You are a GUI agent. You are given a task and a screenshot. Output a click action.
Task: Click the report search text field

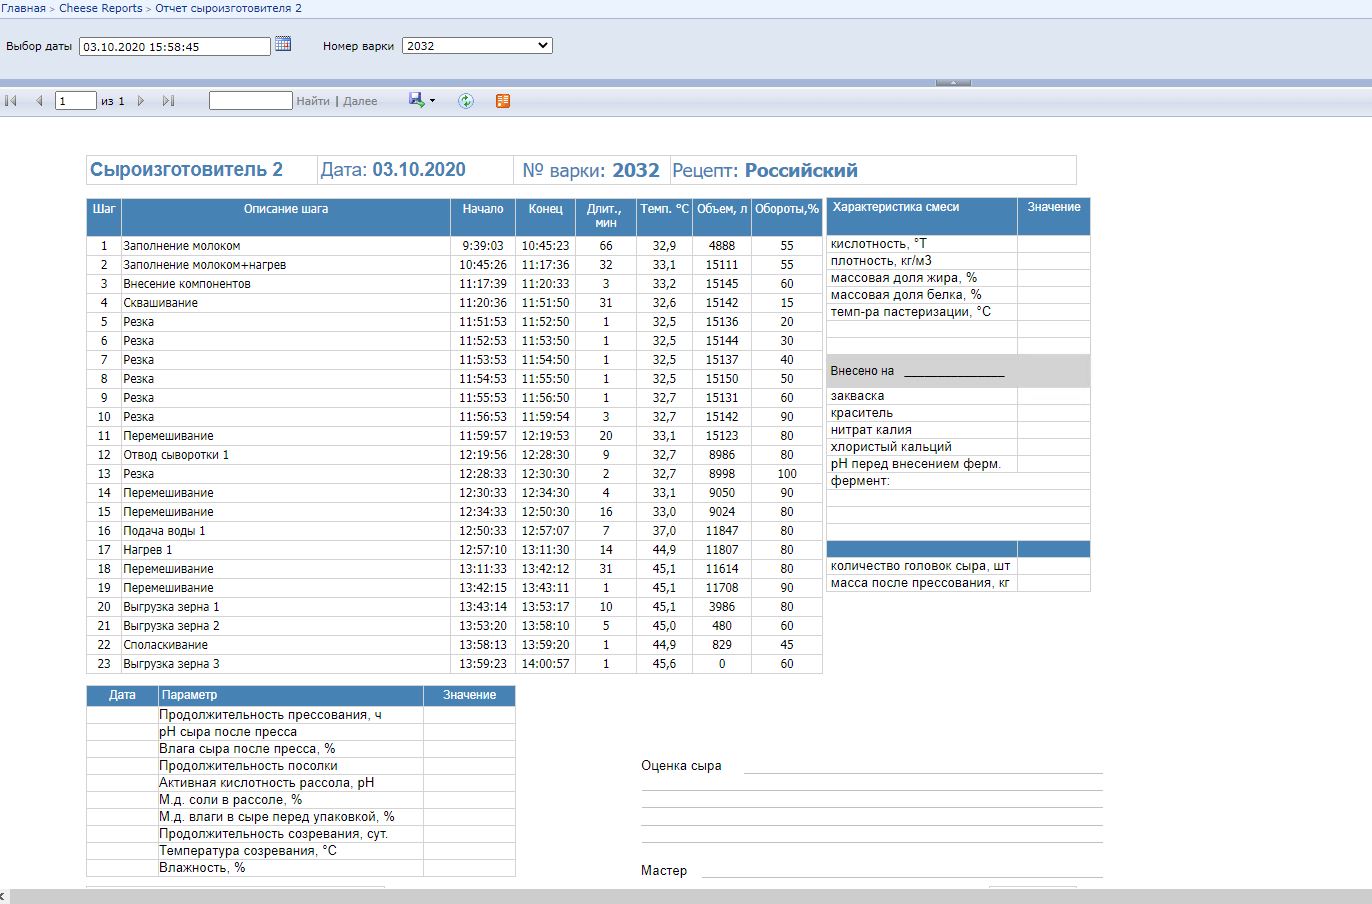point(250,101)
